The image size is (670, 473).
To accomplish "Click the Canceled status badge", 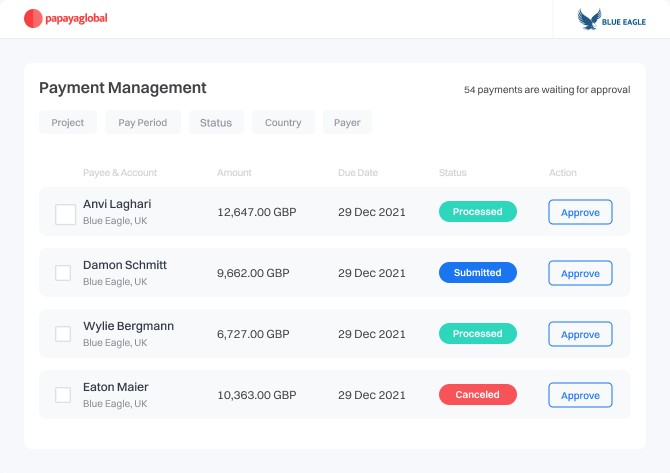I will 478,394.
